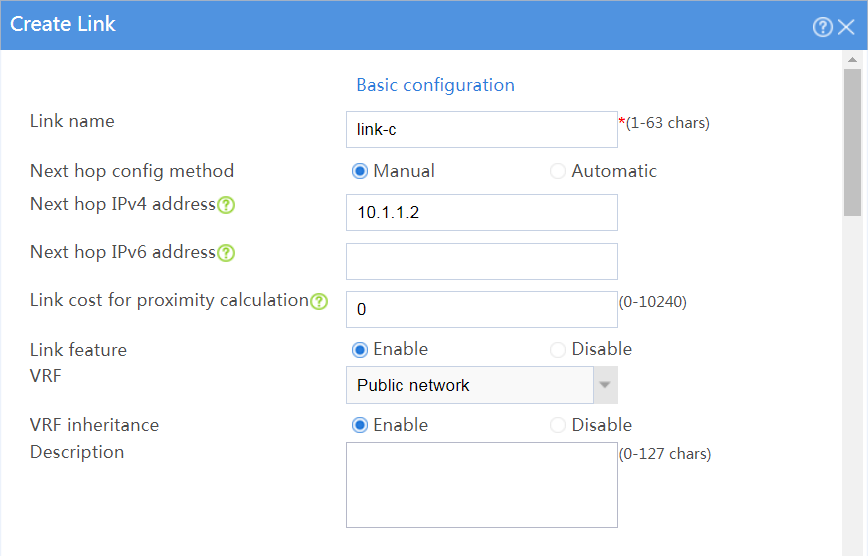Click the Link name input field
This screenshot has height=556, width=868.
click(482, 130)
